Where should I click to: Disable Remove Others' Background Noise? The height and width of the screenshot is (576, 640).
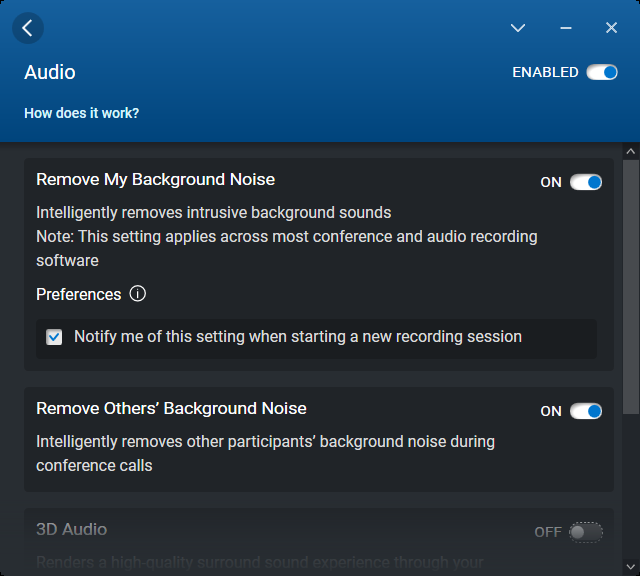click(x=586, y=411)
